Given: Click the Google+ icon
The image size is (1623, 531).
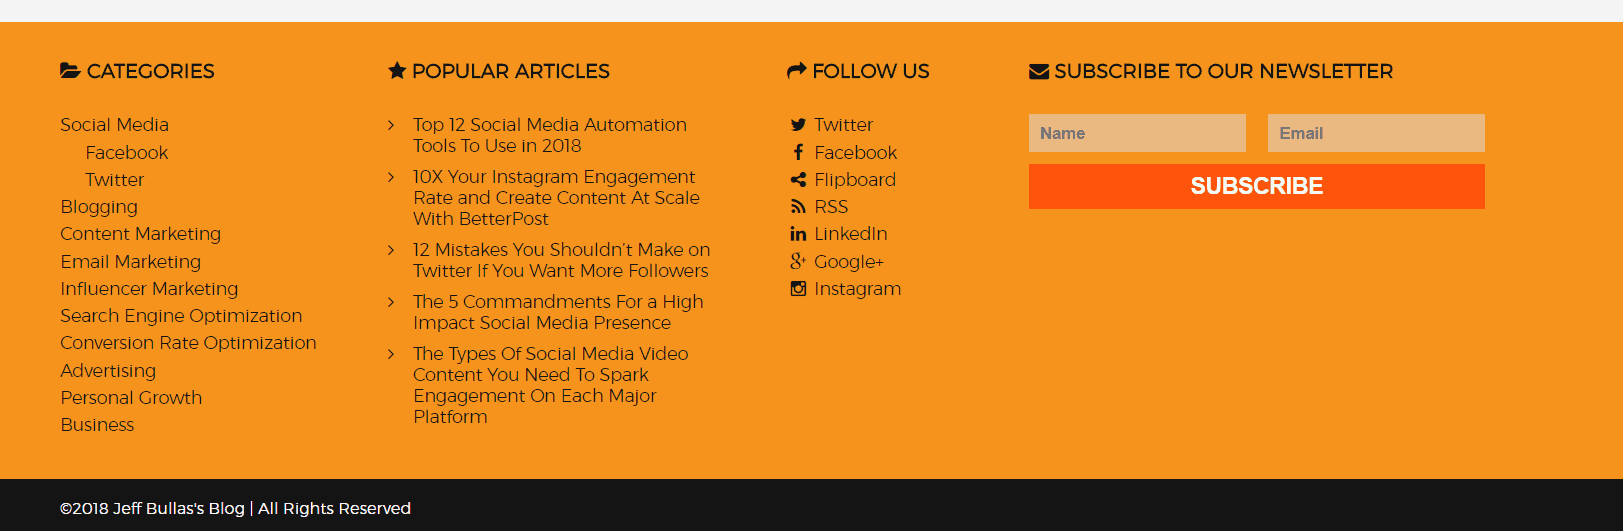Looking at the screenshot, I should pyautogui.click(x=798, y=261).
